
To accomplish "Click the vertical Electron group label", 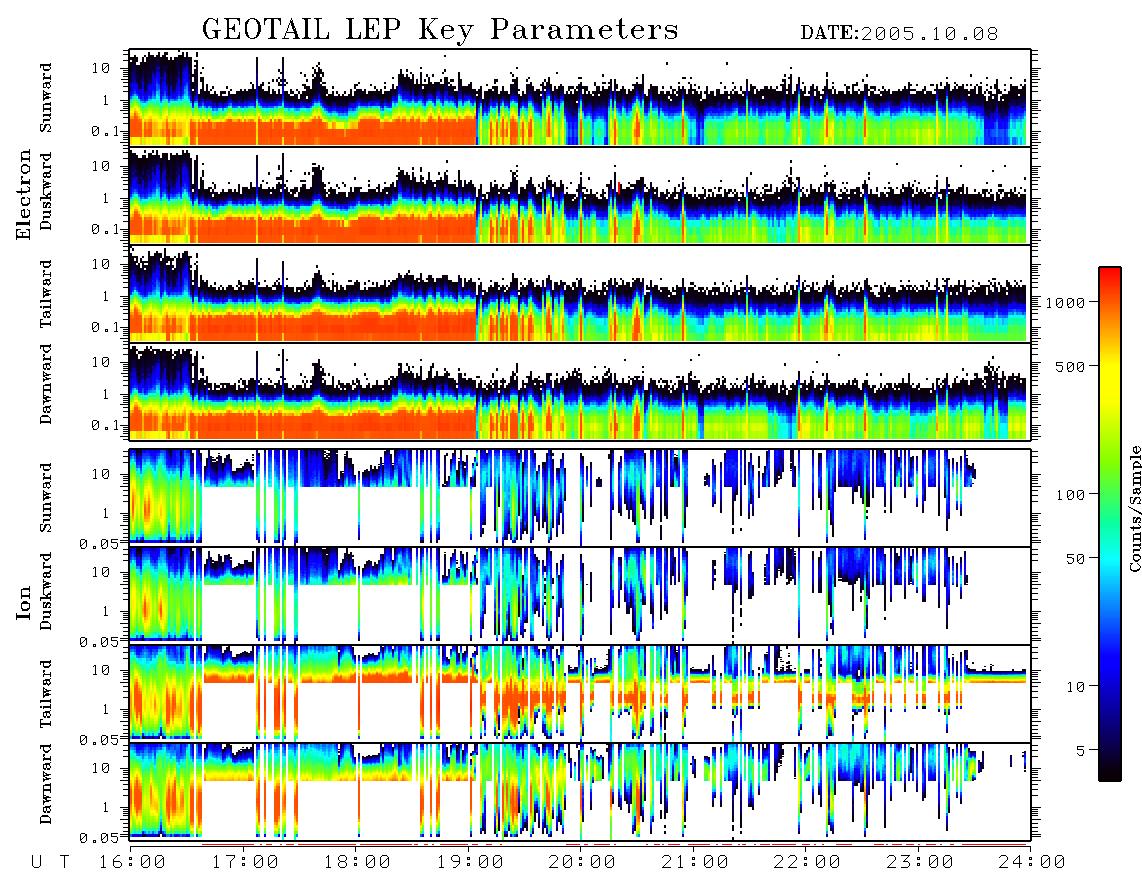I will tap(24, 194).
